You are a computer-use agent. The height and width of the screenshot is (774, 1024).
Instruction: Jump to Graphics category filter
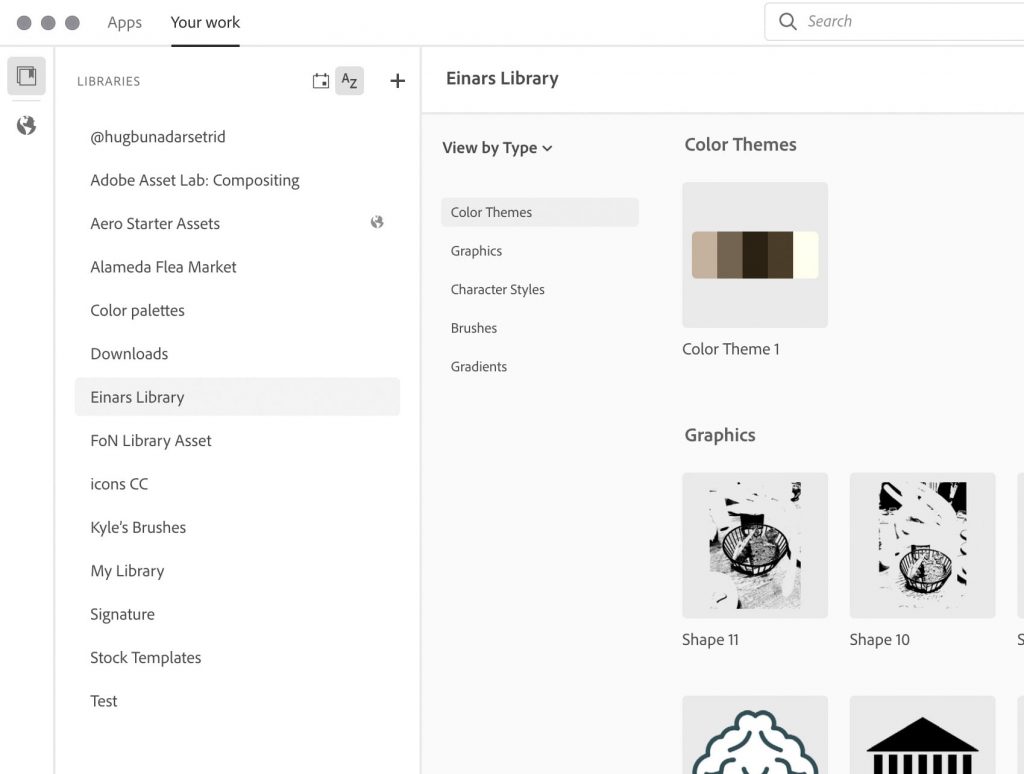(x=476, y=251)
